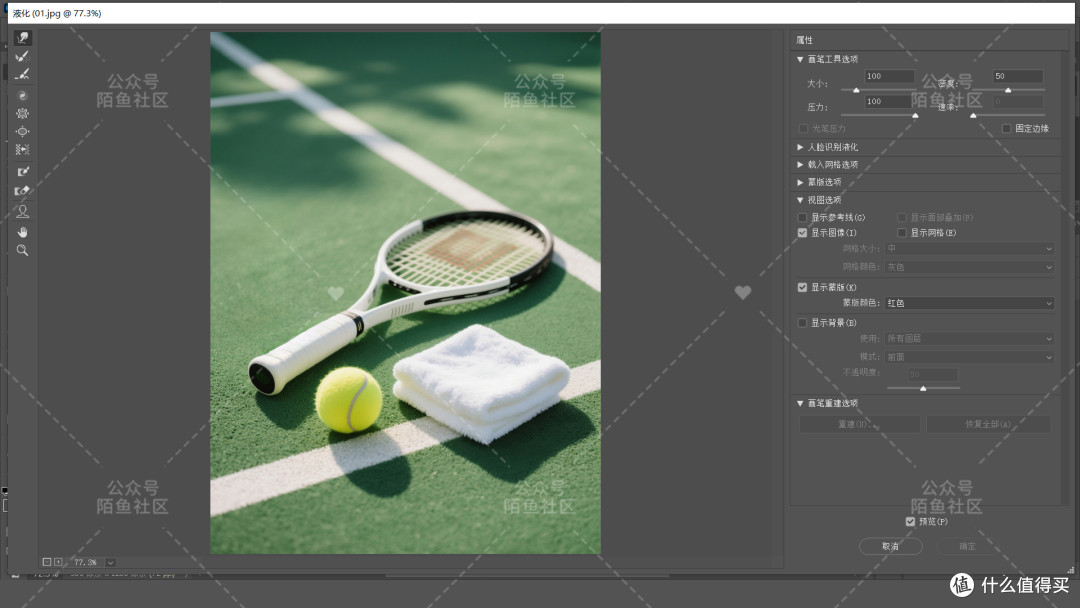Screen dimensions: 1080x608
Task: Click the 不透明度 value field
Action: tap(933, 374)
